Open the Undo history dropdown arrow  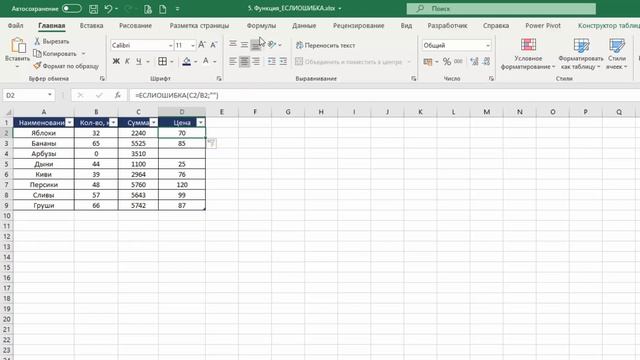(x=116, y=9)
